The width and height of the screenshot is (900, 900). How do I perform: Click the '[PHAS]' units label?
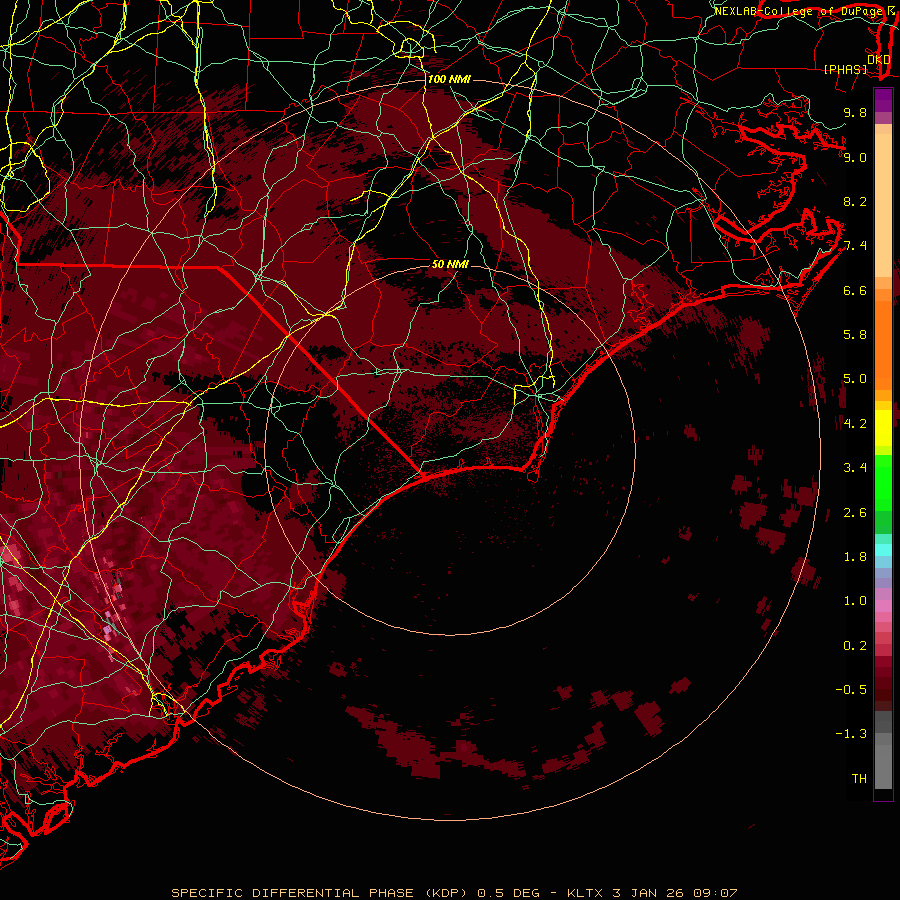click(x=845, y=70)
